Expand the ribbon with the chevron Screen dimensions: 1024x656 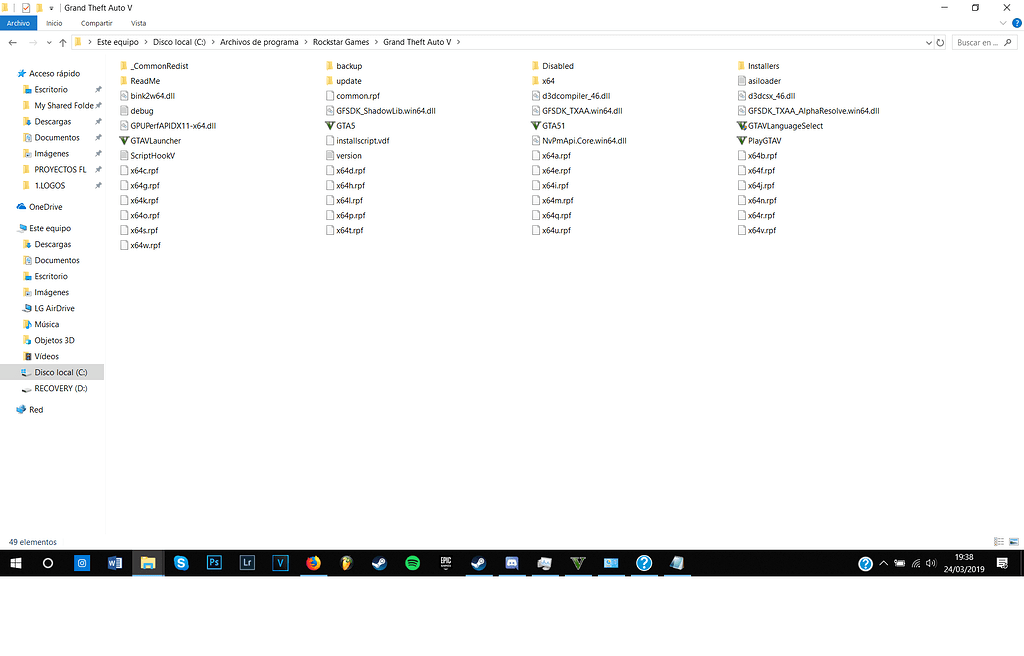pyautogui.click(x=1003, y=24)
